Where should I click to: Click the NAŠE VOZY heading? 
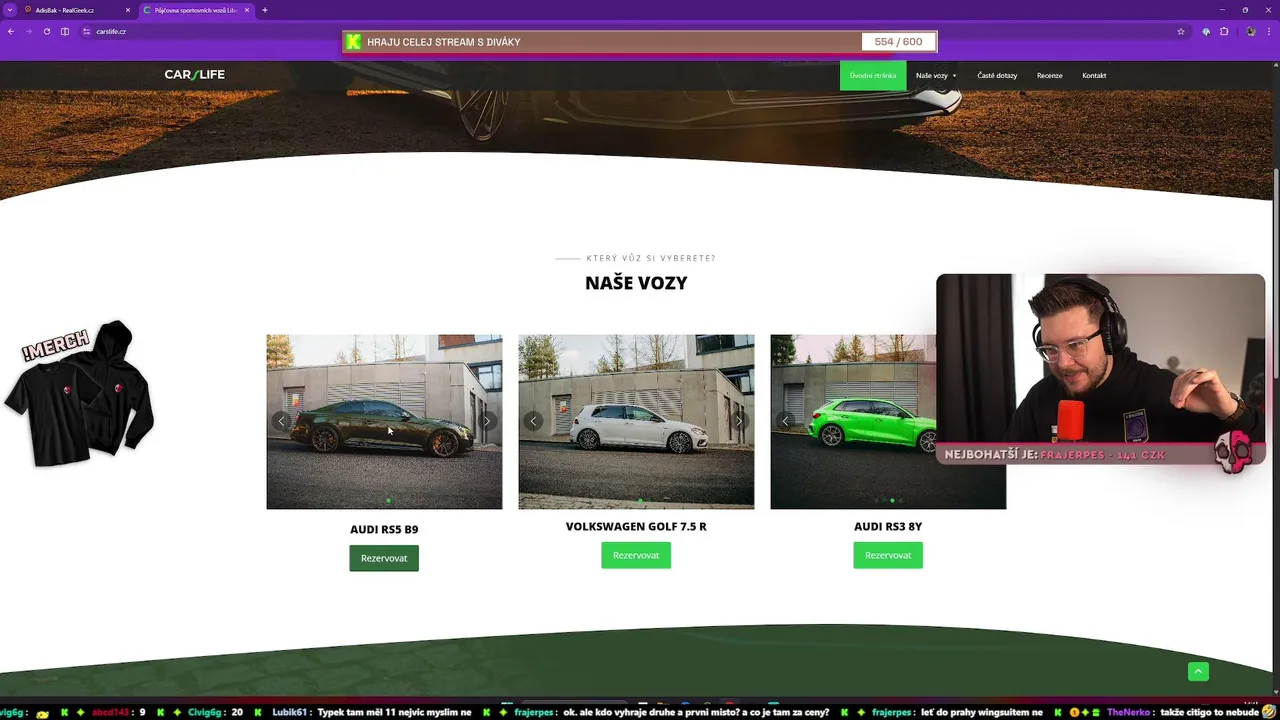pyautogui.click(x=636, y=283)
